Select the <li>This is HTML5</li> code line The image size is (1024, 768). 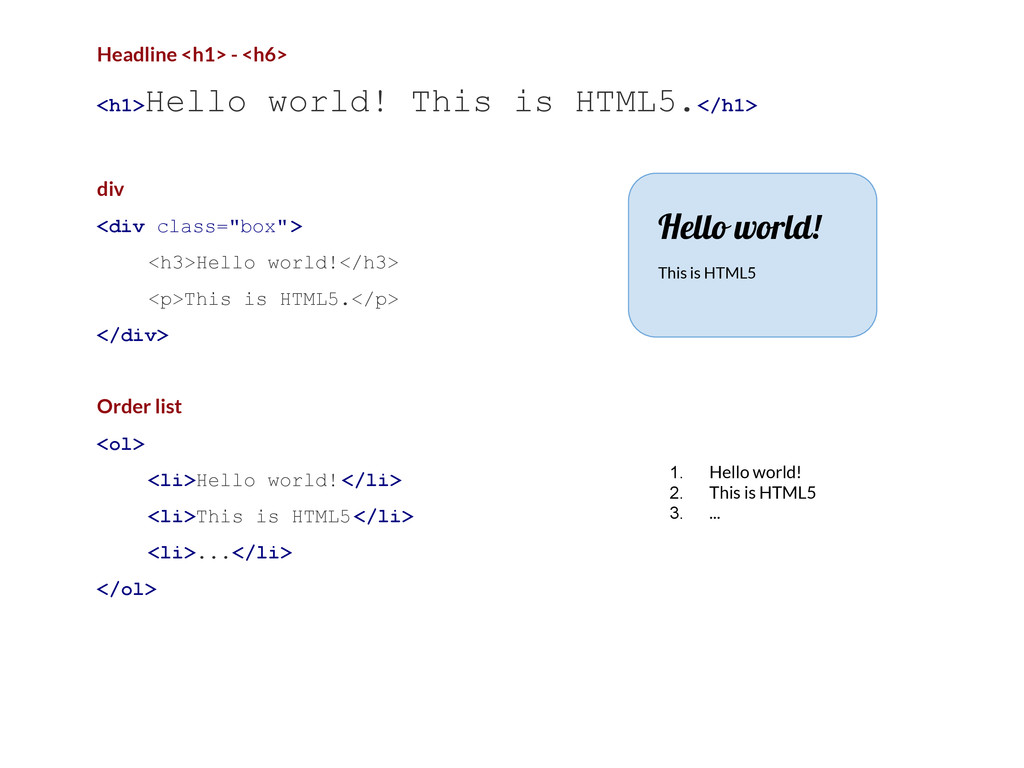(x=280, y=517)
